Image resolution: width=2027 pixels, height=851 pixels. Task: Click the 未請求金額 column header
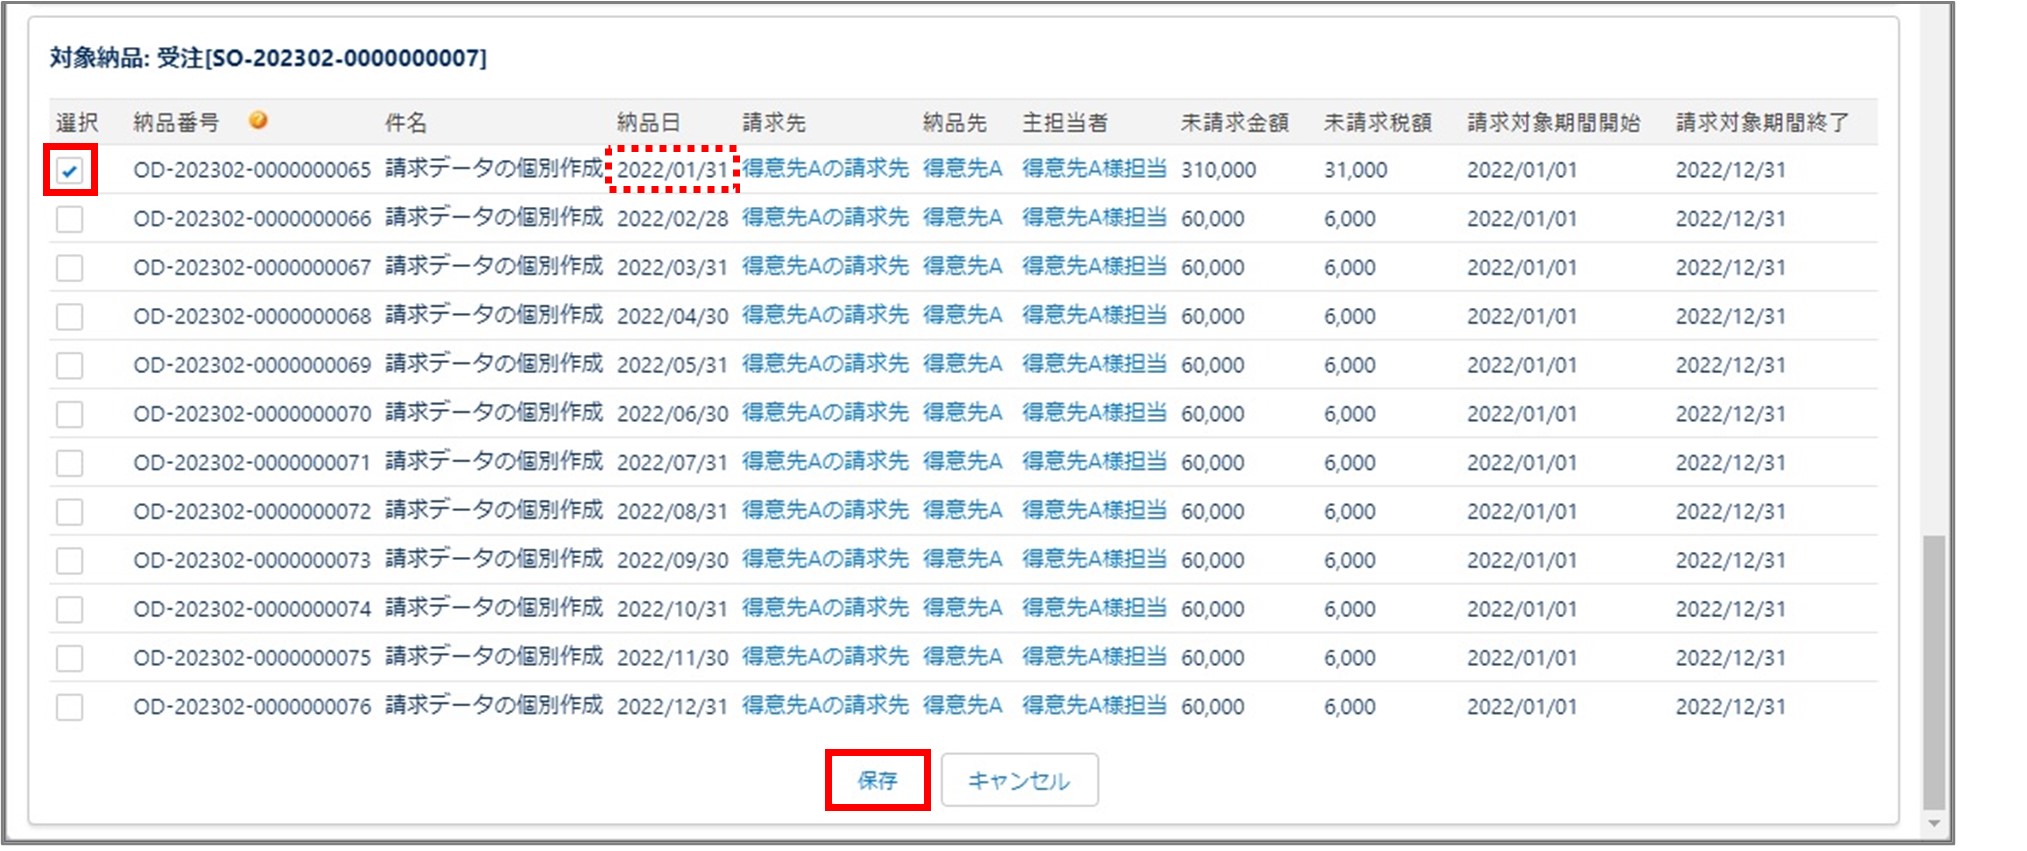click(1235, 123)
